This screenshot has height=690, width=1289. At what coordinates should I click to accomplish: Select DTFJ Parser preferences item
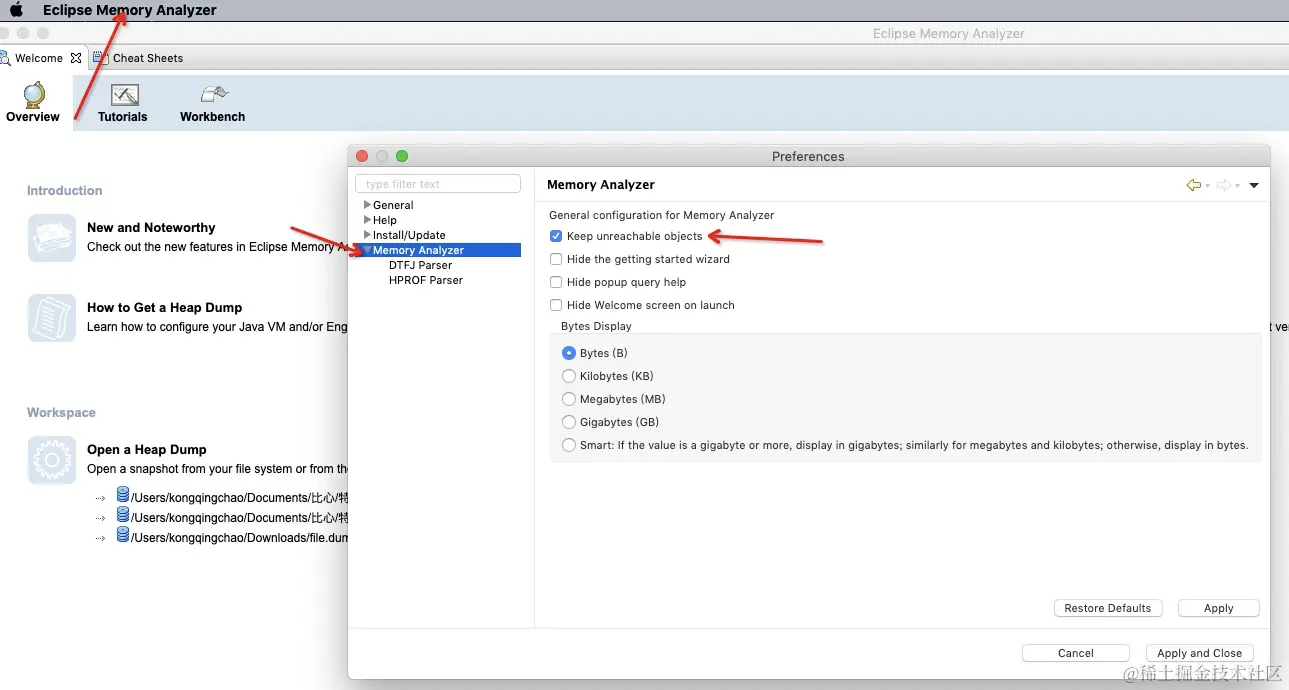coord(420,265)
